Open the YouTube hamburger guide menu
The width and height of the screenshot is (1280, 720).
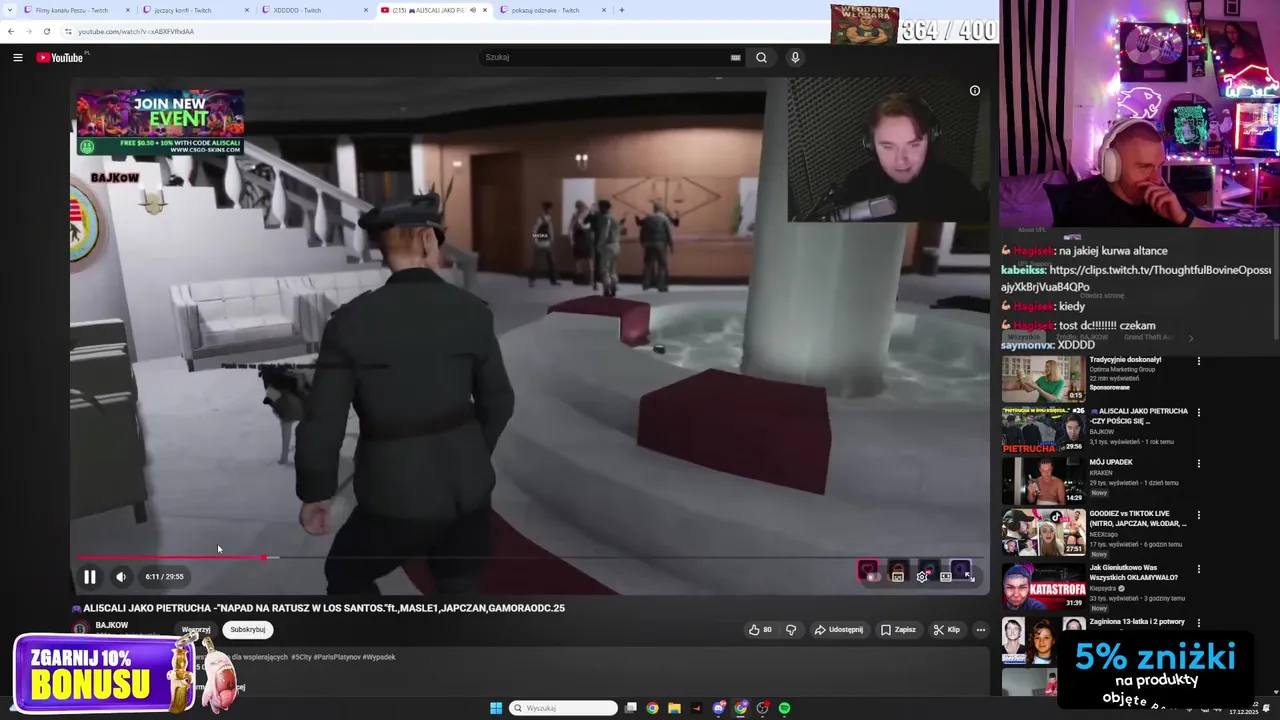coord(17,57)
